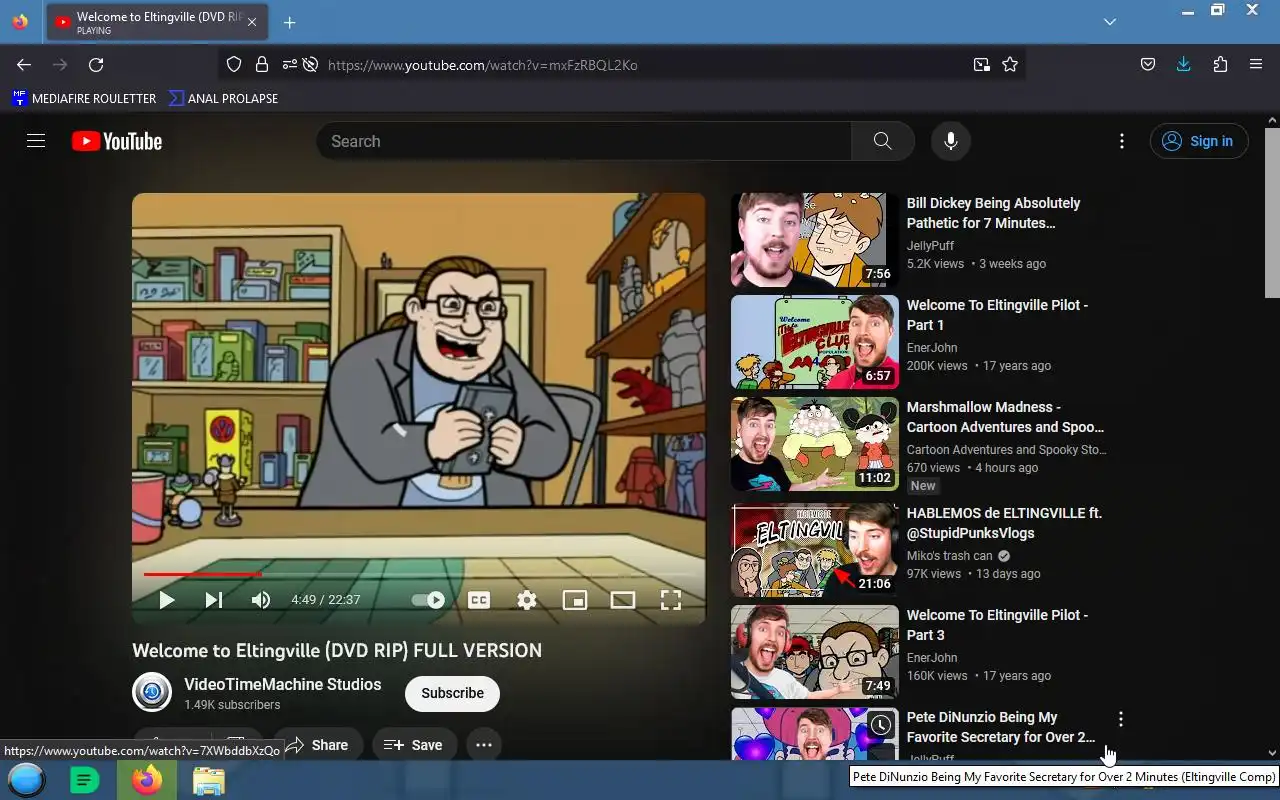The image size is (1280, 800).
Task: Open the Save to Pocket icon
Action: click(1148, 65)
